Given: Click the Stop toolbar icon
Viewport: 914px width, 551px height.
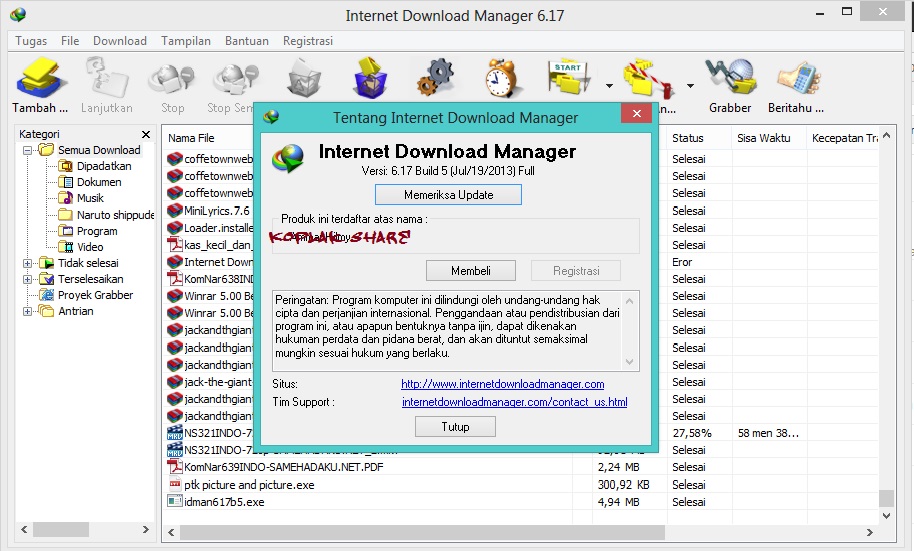Looking at the screenshot, I should point(172,79).
